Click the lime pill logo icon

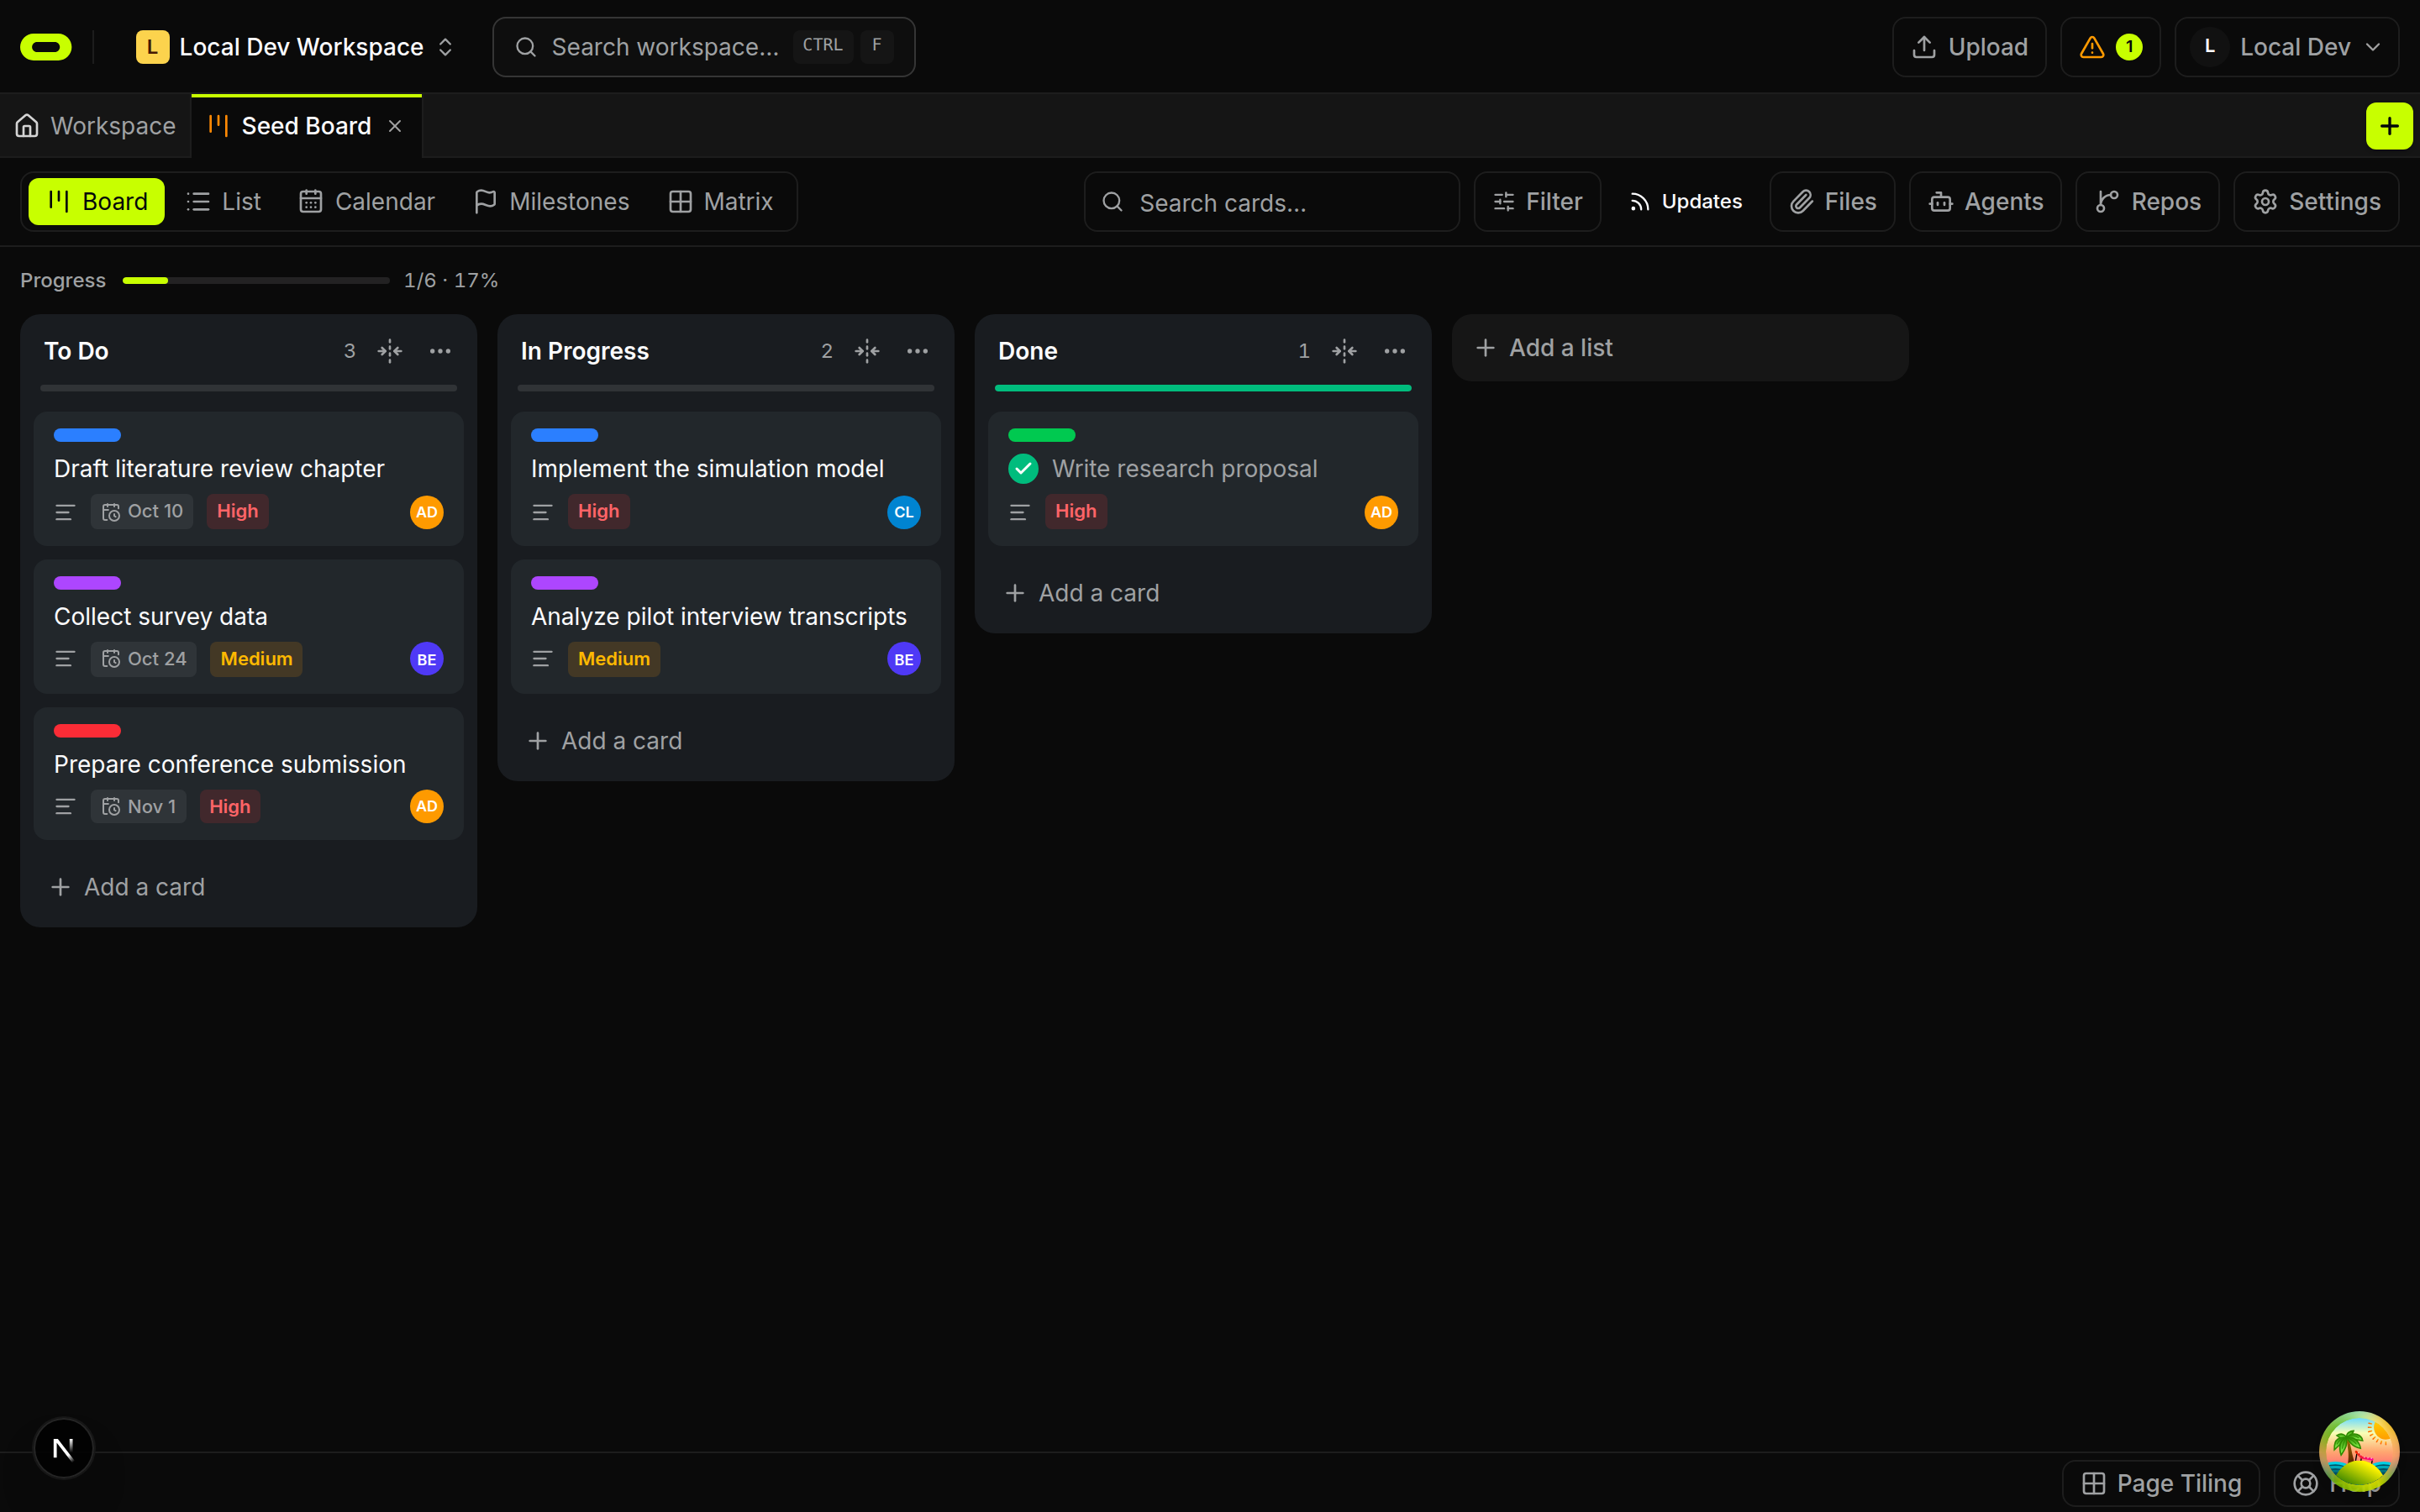pos(46,47)
